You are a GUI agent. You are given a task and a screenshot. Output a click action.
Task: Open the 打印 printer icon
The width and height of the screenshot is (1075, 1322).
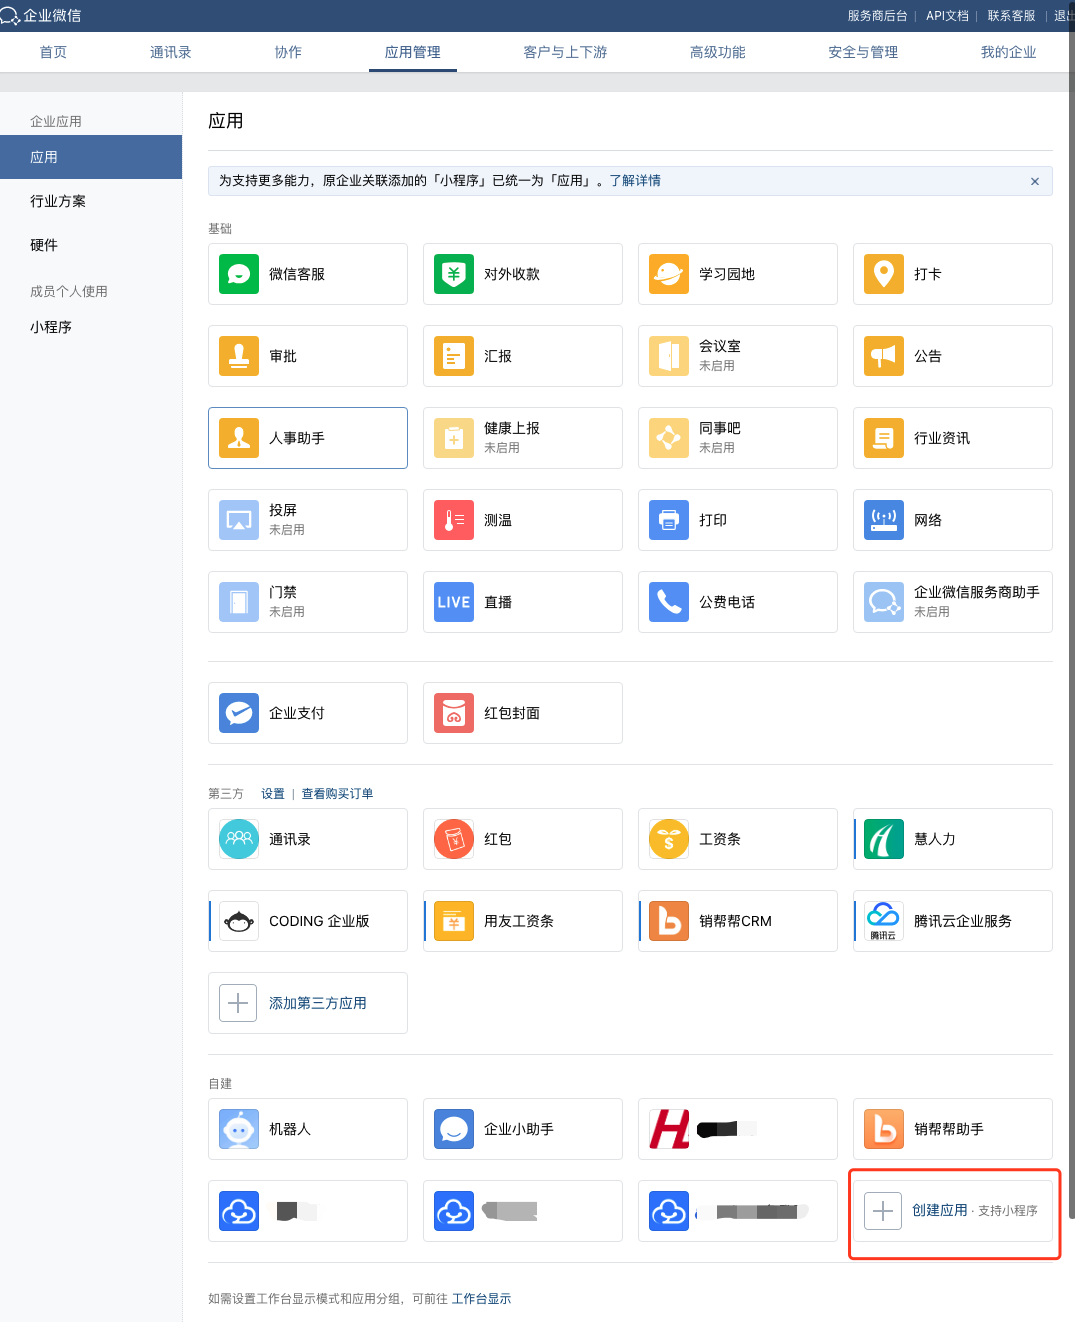tap(669, 520)
